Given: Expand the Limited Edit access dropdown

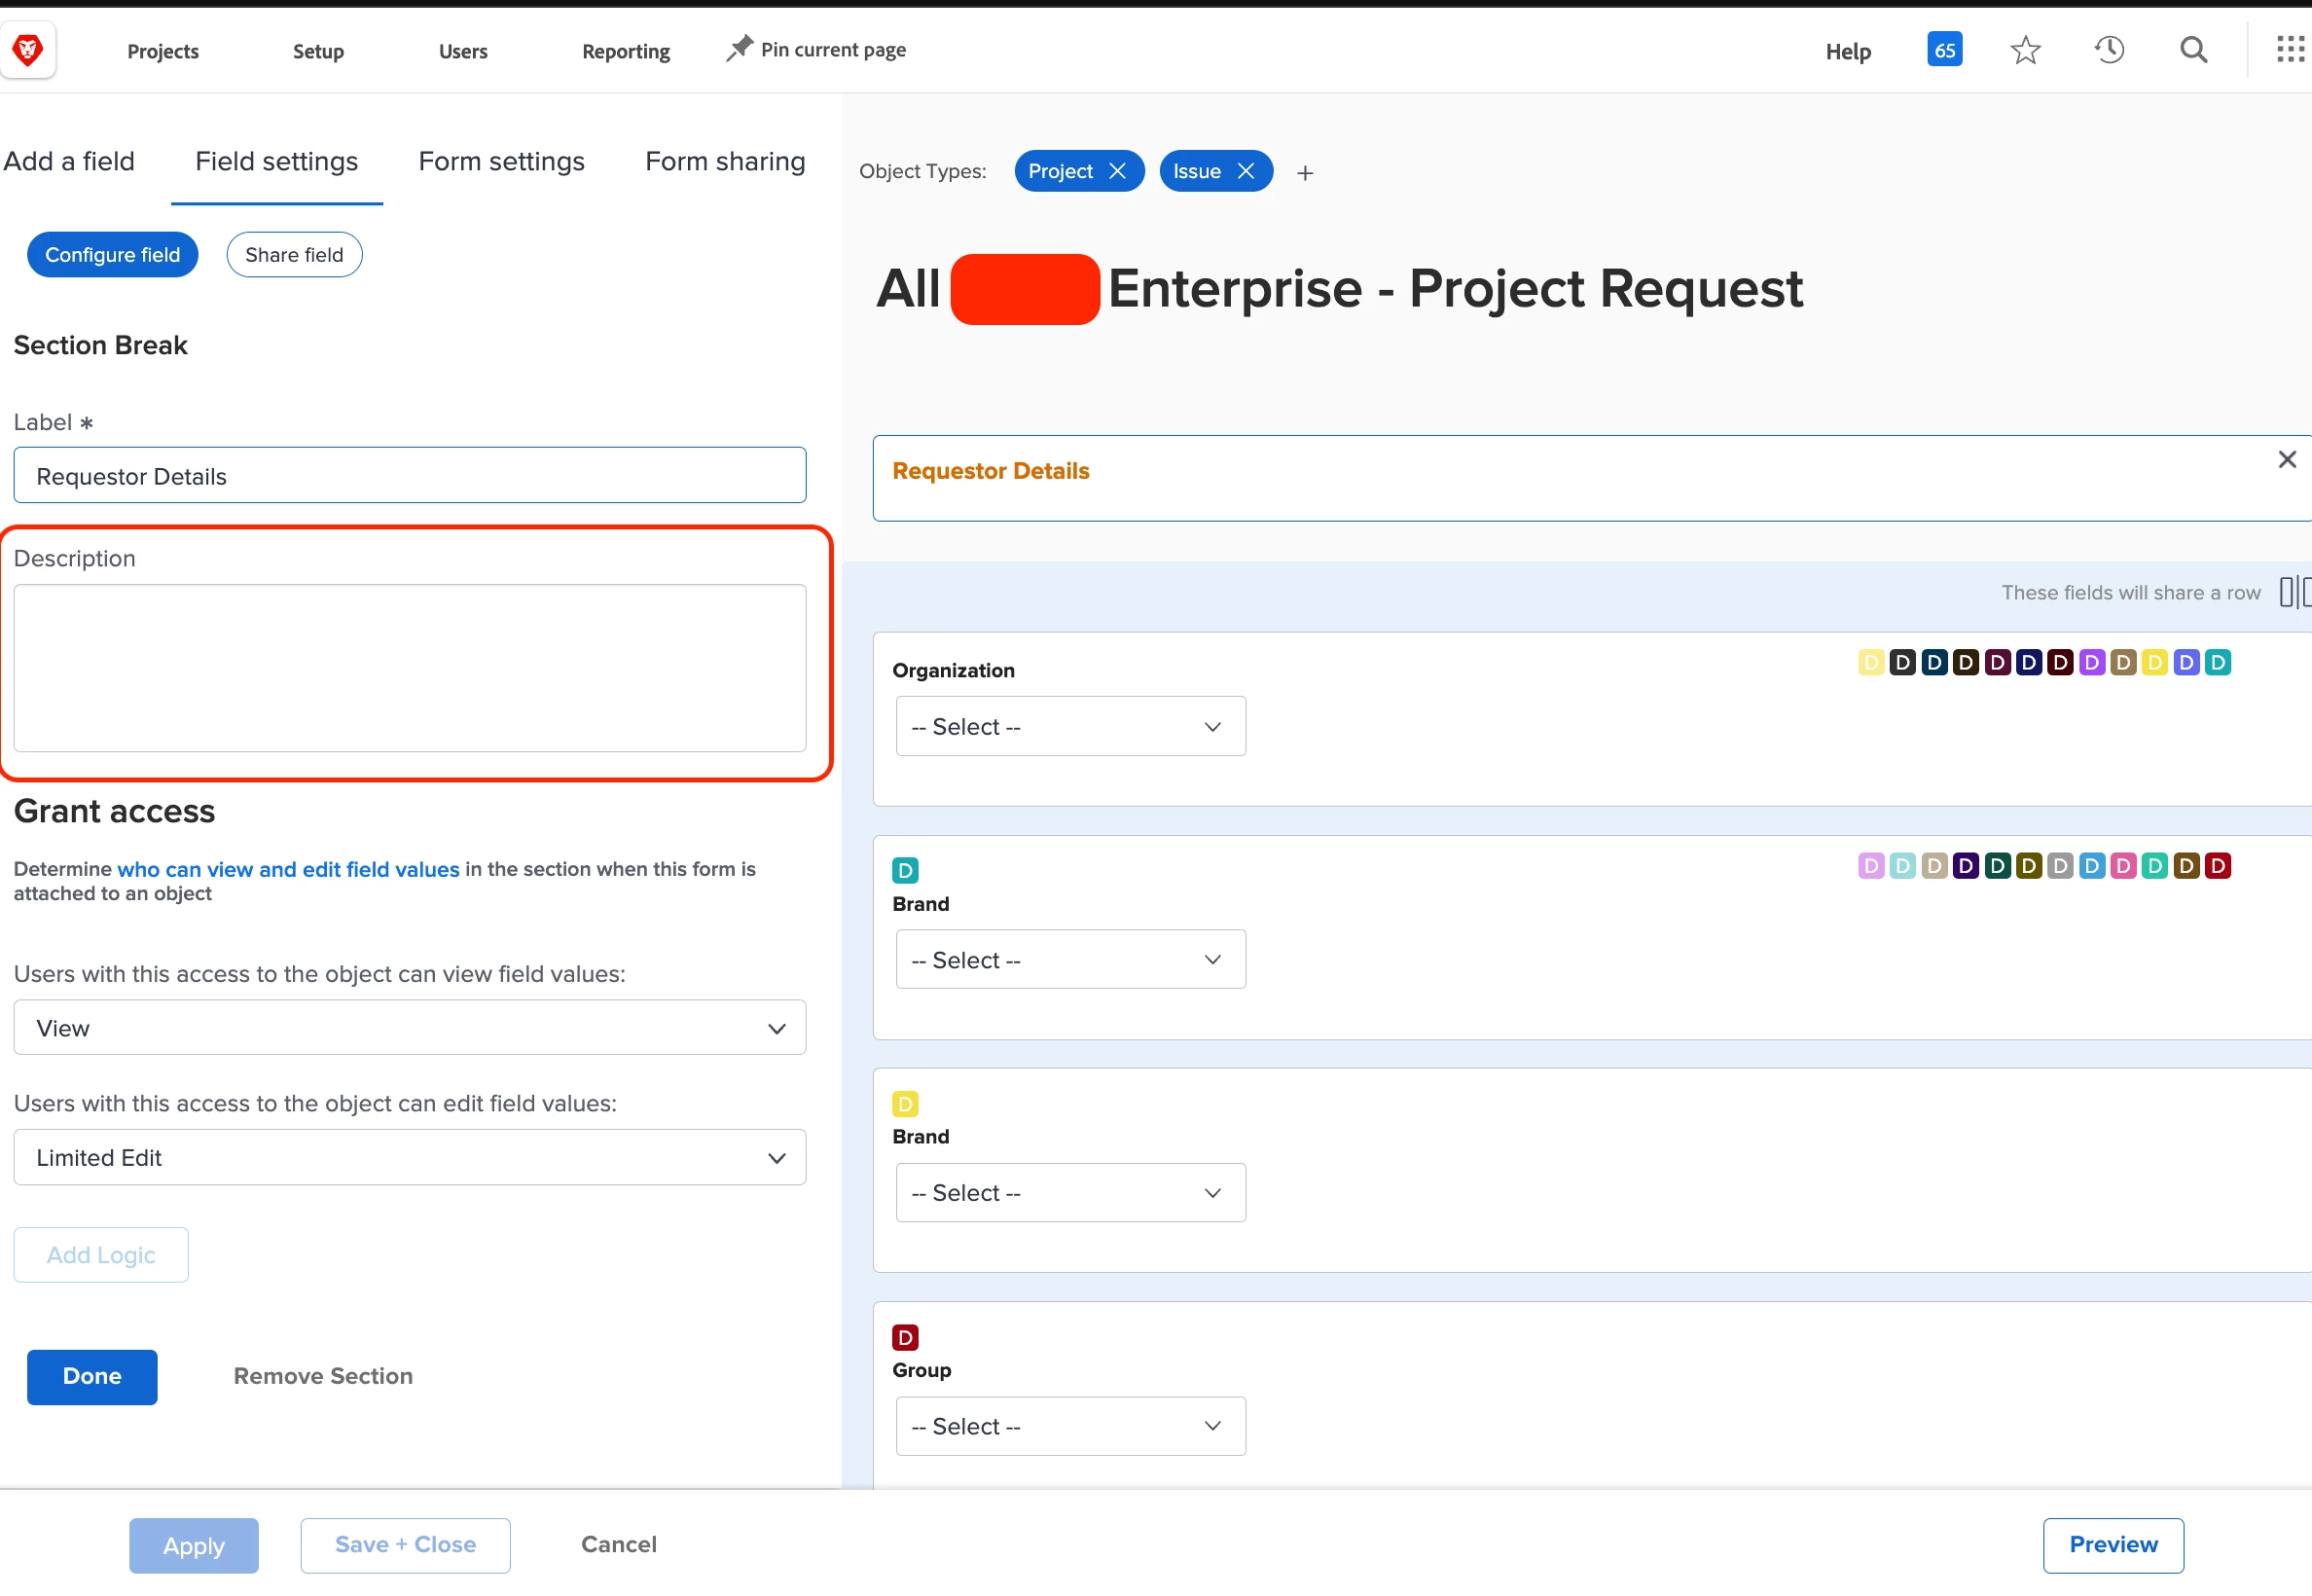Looking at the screenshot, I should pyautogui.click(x=409, y=1158).
